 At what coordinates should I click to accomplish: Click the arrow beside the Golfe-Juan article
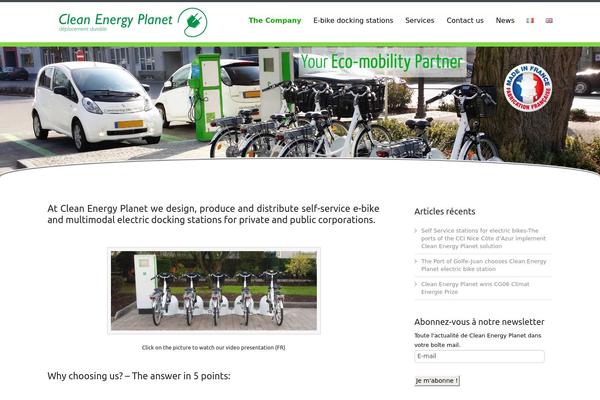coord(416,261)
